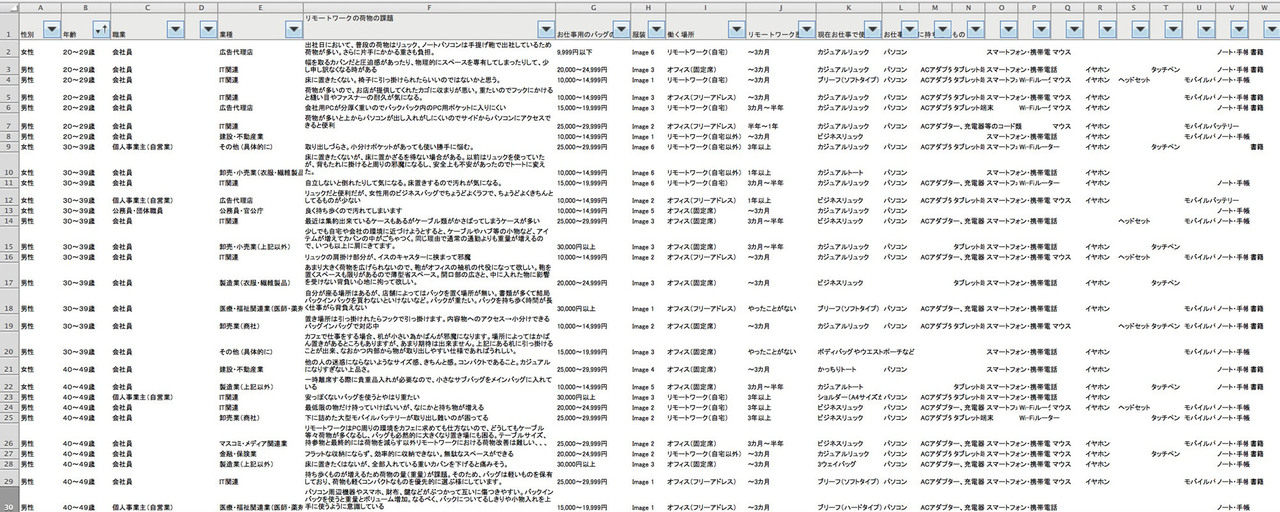
Task: Select column G by its header letter
Action: pyautogui.click(x=593, y=6)
